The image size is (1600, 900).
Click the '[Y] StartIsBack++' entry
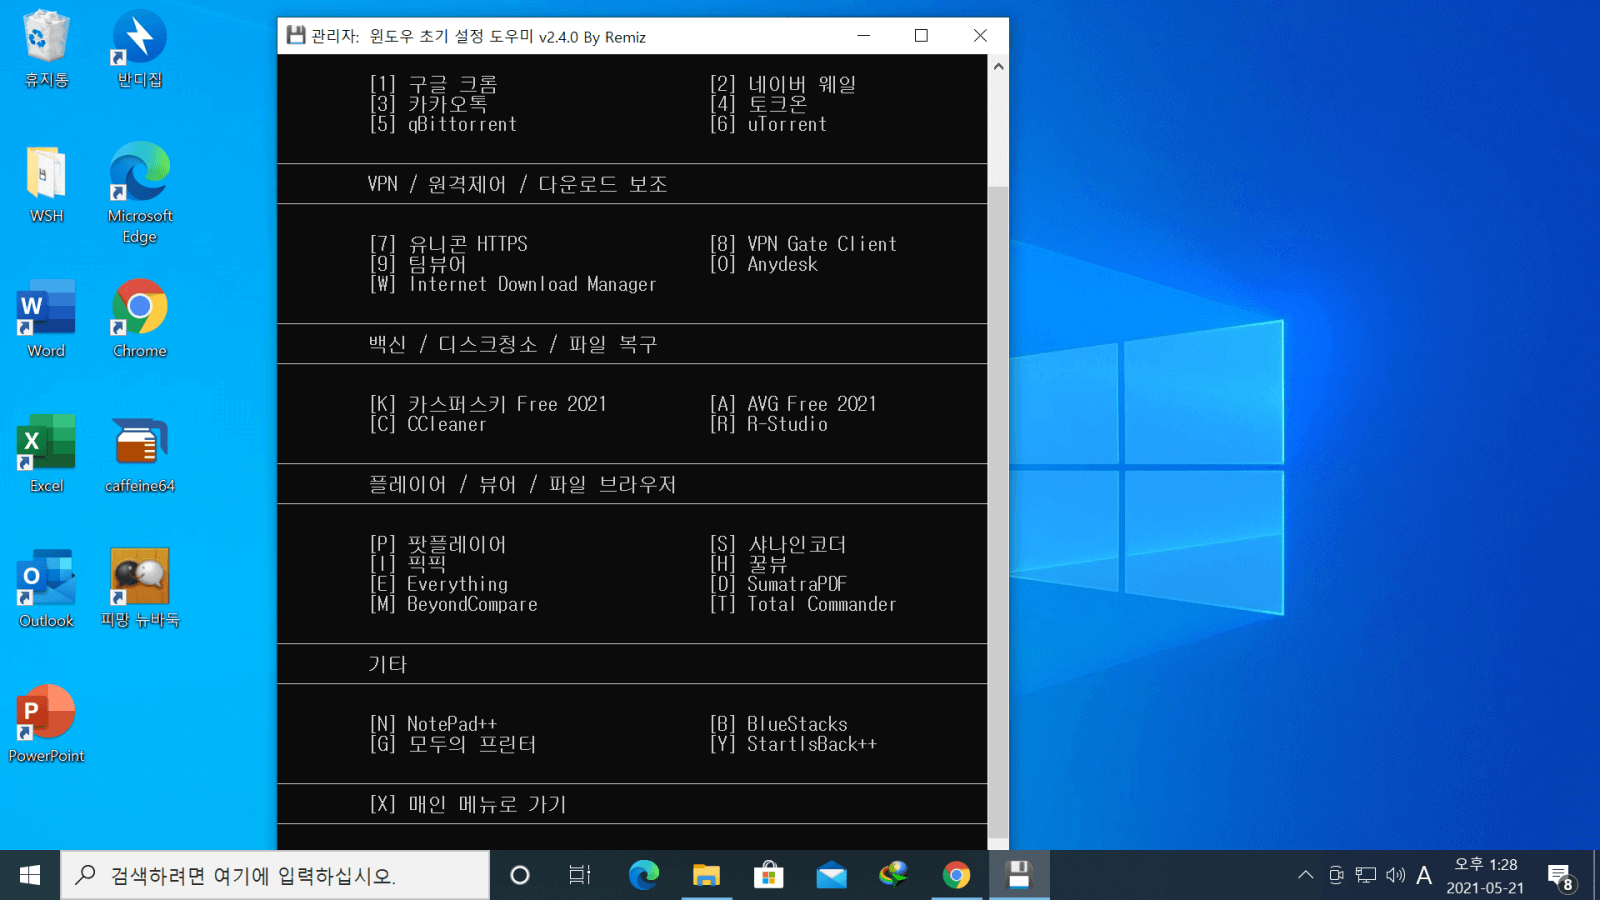(x=793, y=744)
